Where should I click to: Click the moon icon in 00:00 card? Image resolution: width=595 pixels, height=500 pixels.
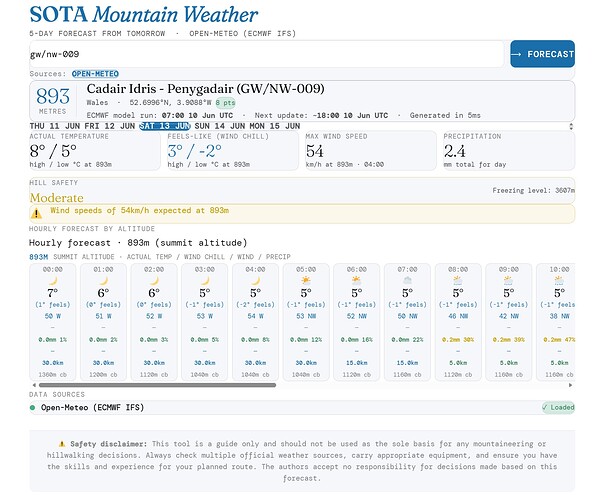click(53, 281)
